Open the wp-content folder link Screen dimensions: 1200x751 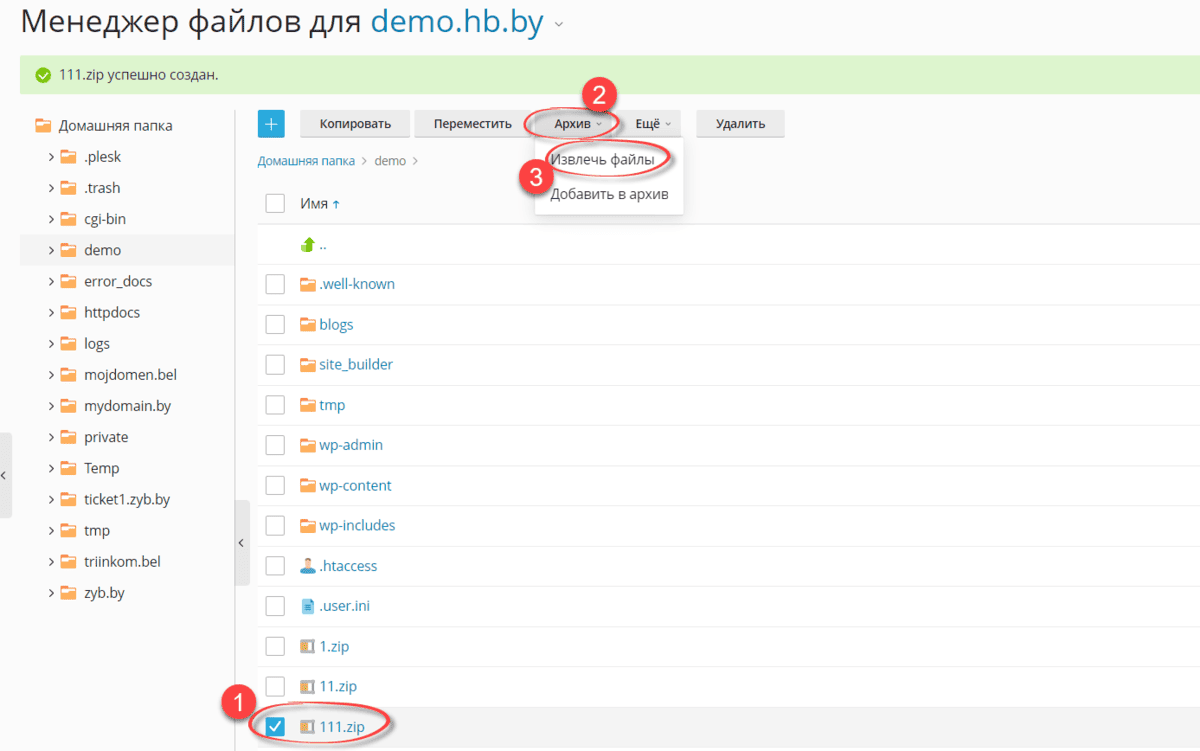coord(355,486)
